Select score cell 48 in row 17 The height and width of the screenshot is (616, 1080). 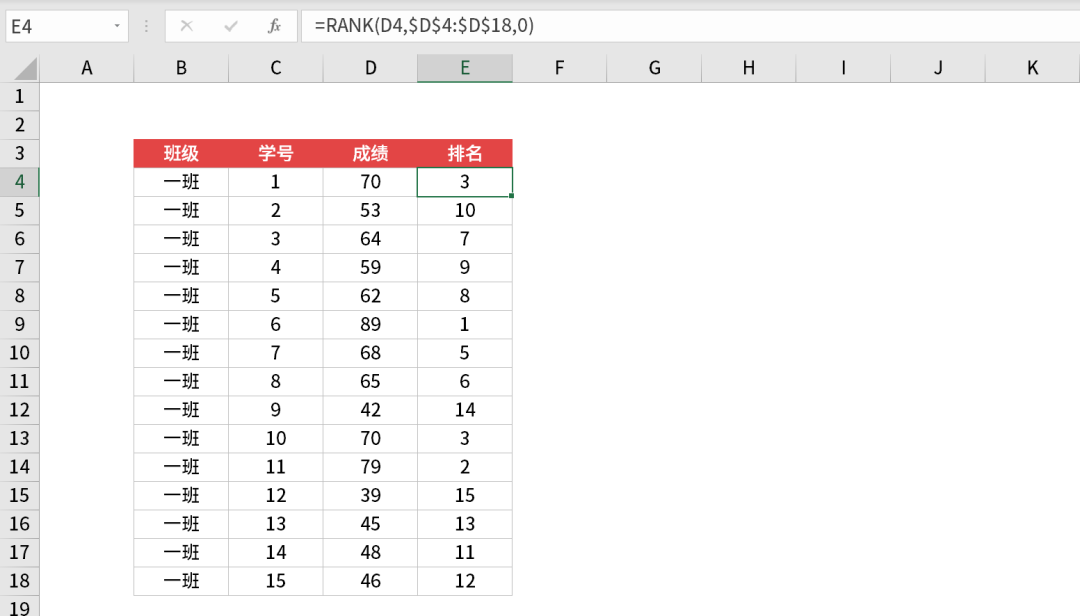pyautogui.click(x=370, y=552)
